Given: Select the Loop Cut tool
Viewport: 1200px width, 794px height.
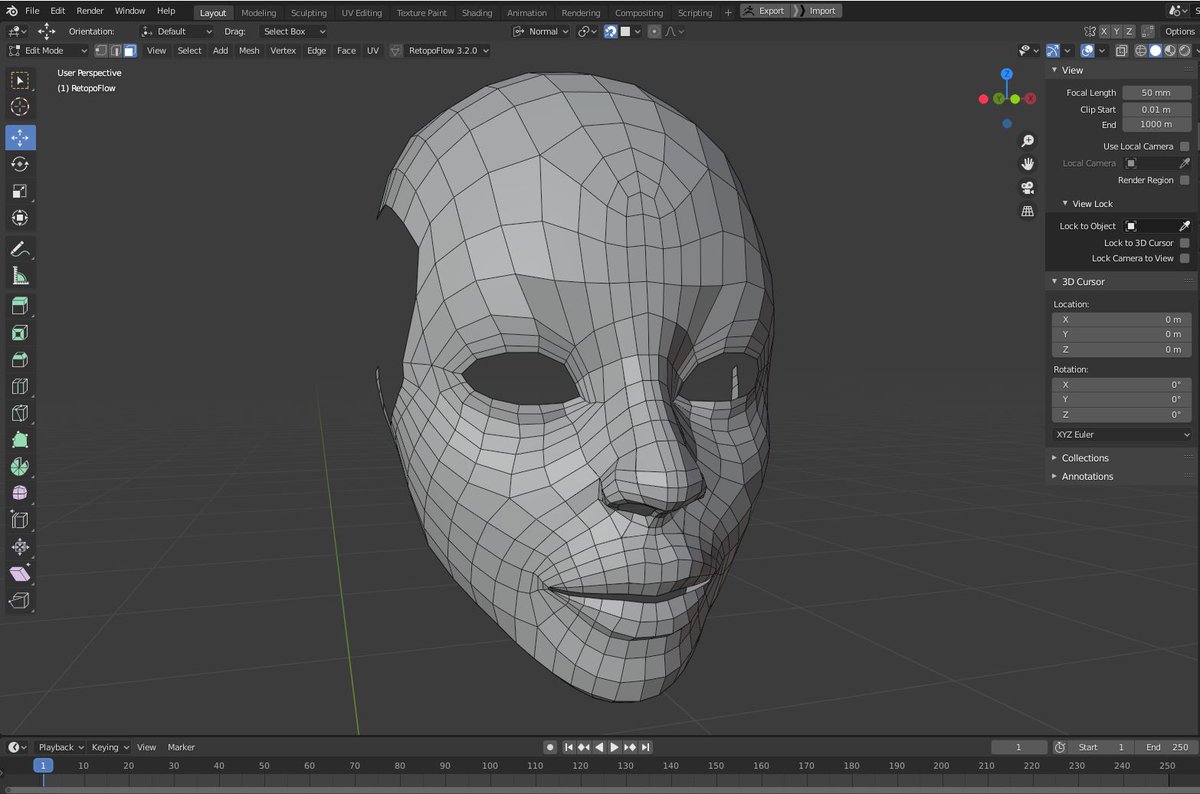Looking at the screenshot, I should click(x=20, y=386).
